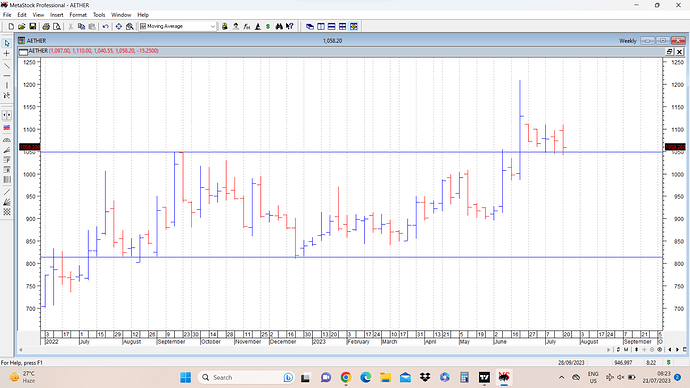This screenshot has height=388, width=690.
Task: Create a new file with the New icon
Action: [x=11, y=26]
